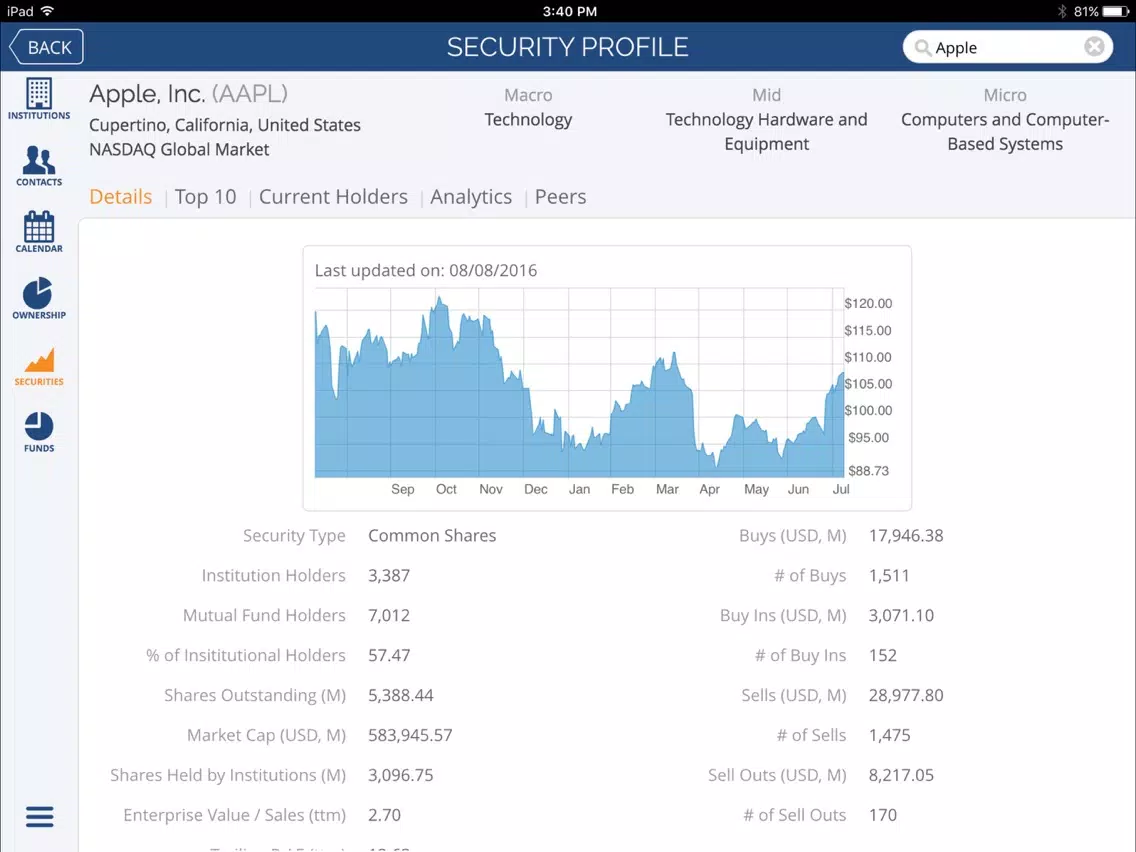Open the Funds sidebar icon

38,433
